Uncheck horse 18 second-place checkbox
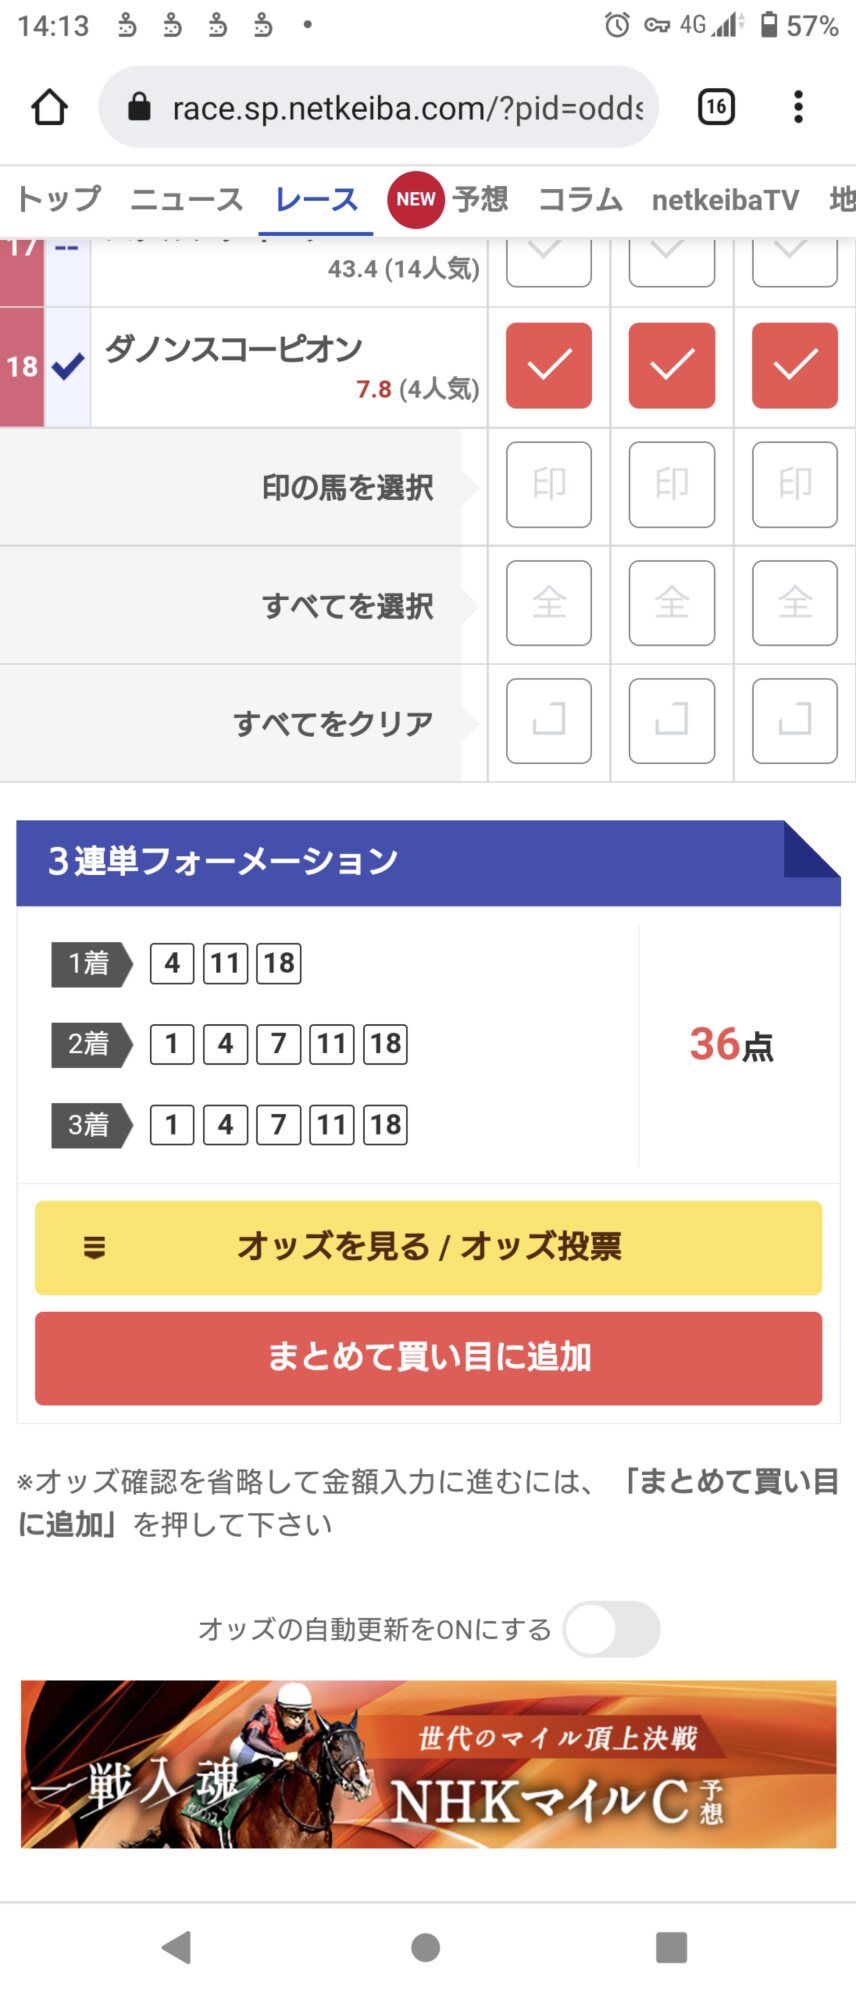This screenshot has width=856, height=2000. (x=672, y=366)
